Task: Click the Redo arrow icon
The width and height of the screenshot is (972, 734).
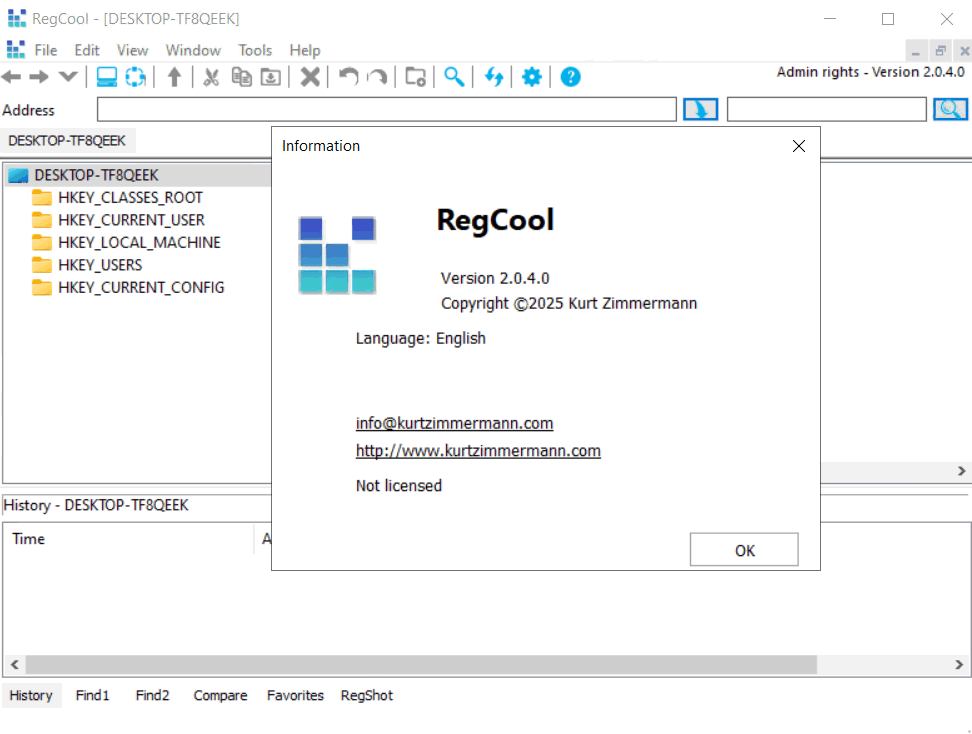Action: [x=377, y=77]
